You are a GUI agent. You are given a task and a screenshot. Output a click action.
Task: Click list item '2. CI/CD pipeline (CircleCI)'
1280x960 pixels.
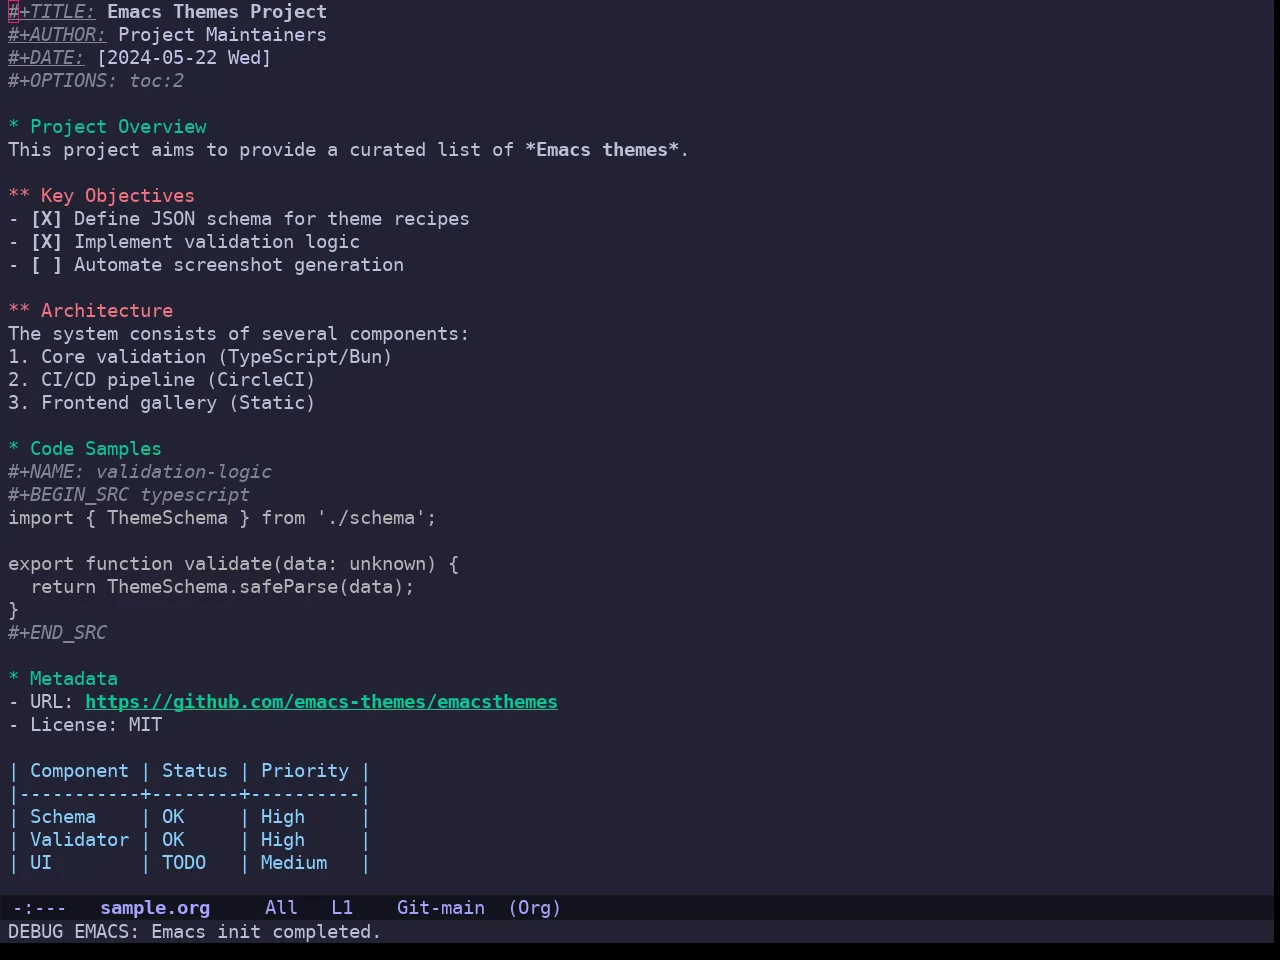[x=162, y=380]
